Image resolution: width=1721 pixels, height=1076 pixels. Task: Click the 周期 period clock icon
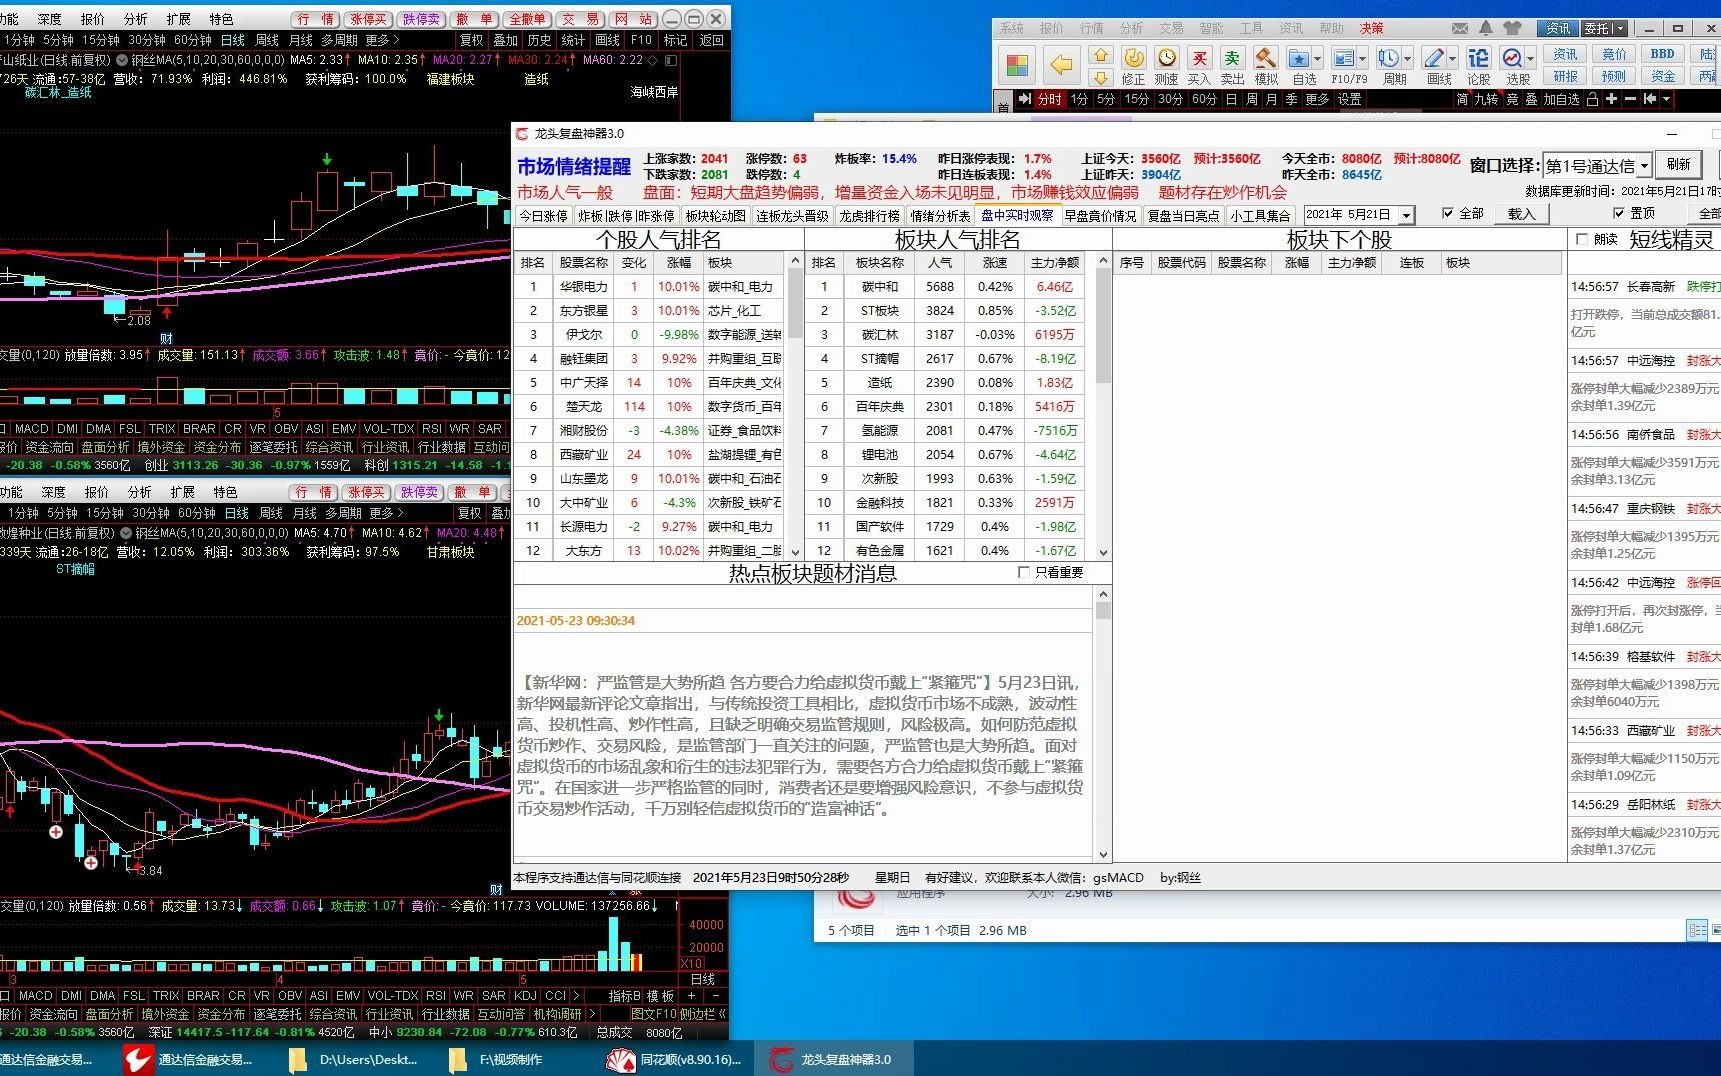[1389, 59]
